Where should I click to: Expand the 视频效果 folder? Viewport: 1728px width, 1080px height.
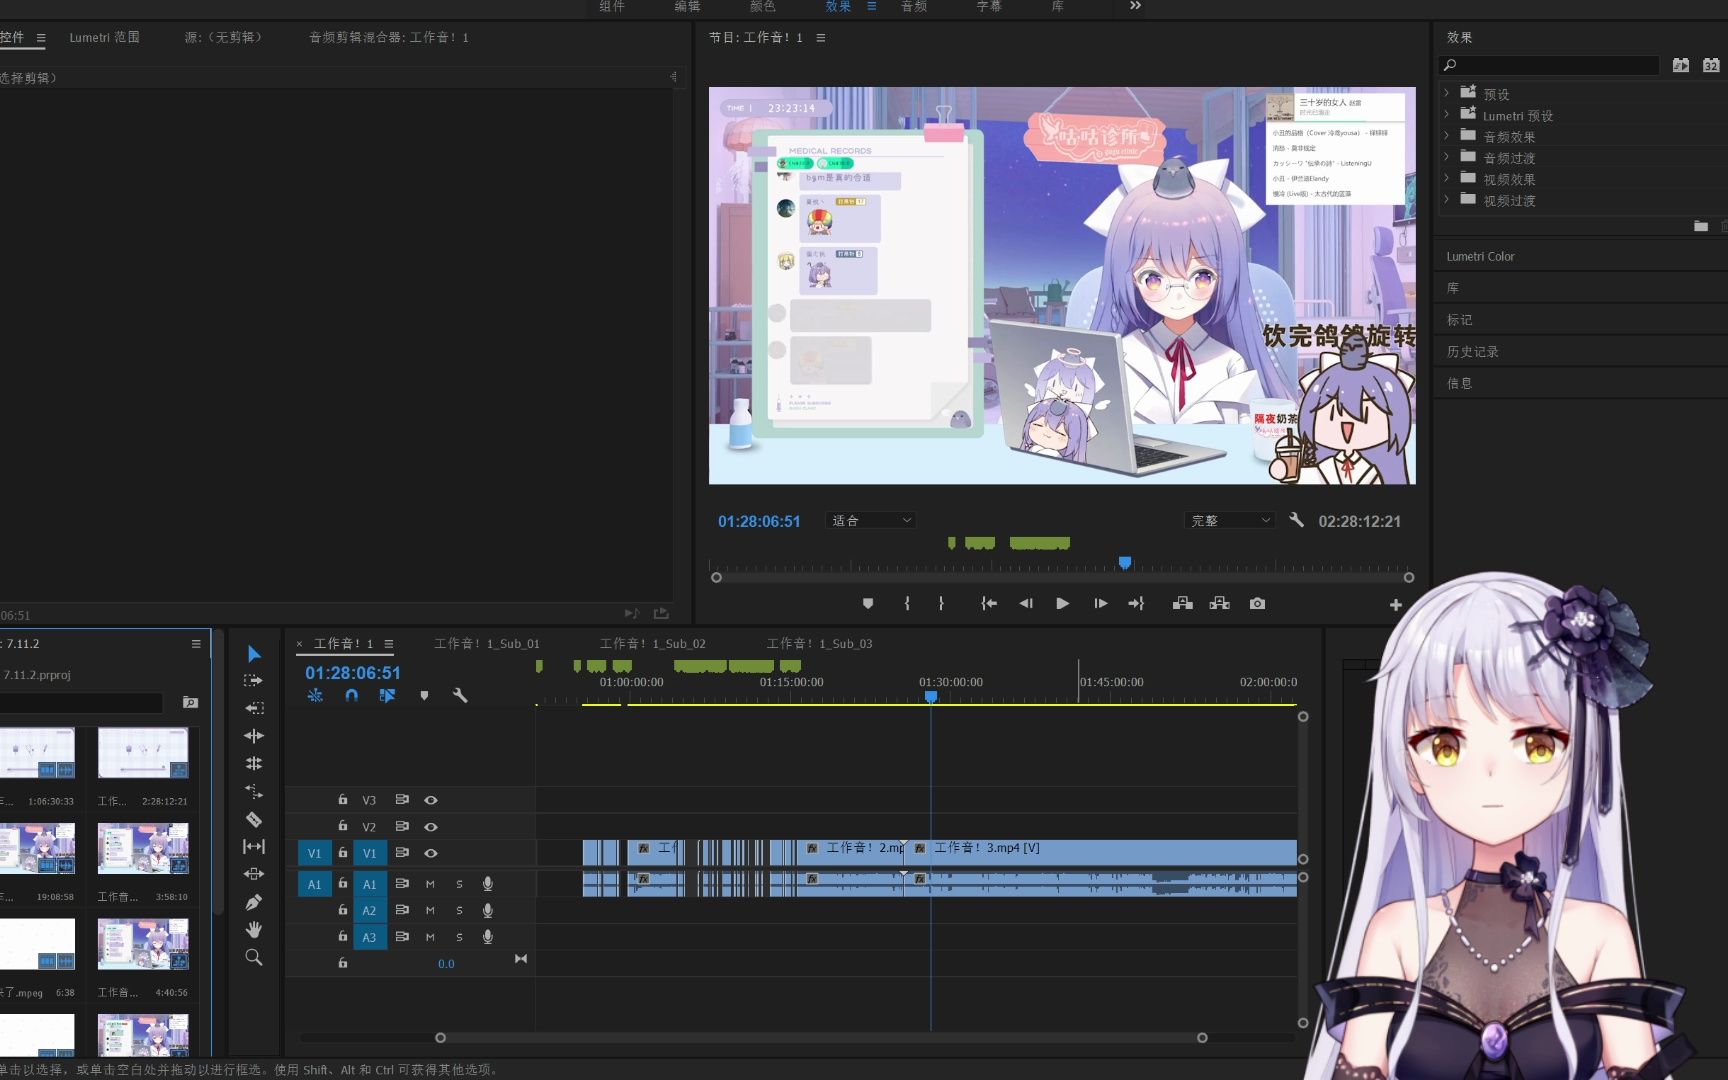click(1446, 178)
